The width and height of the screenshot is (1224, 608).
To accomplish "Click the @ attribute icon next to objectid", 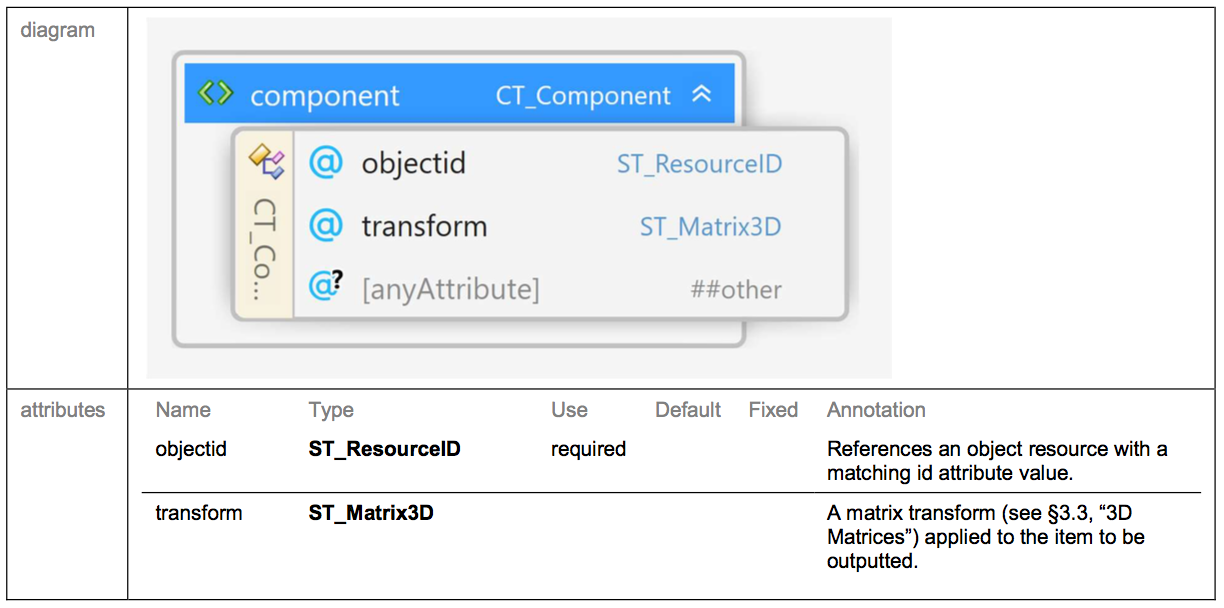I will point(326,163).
